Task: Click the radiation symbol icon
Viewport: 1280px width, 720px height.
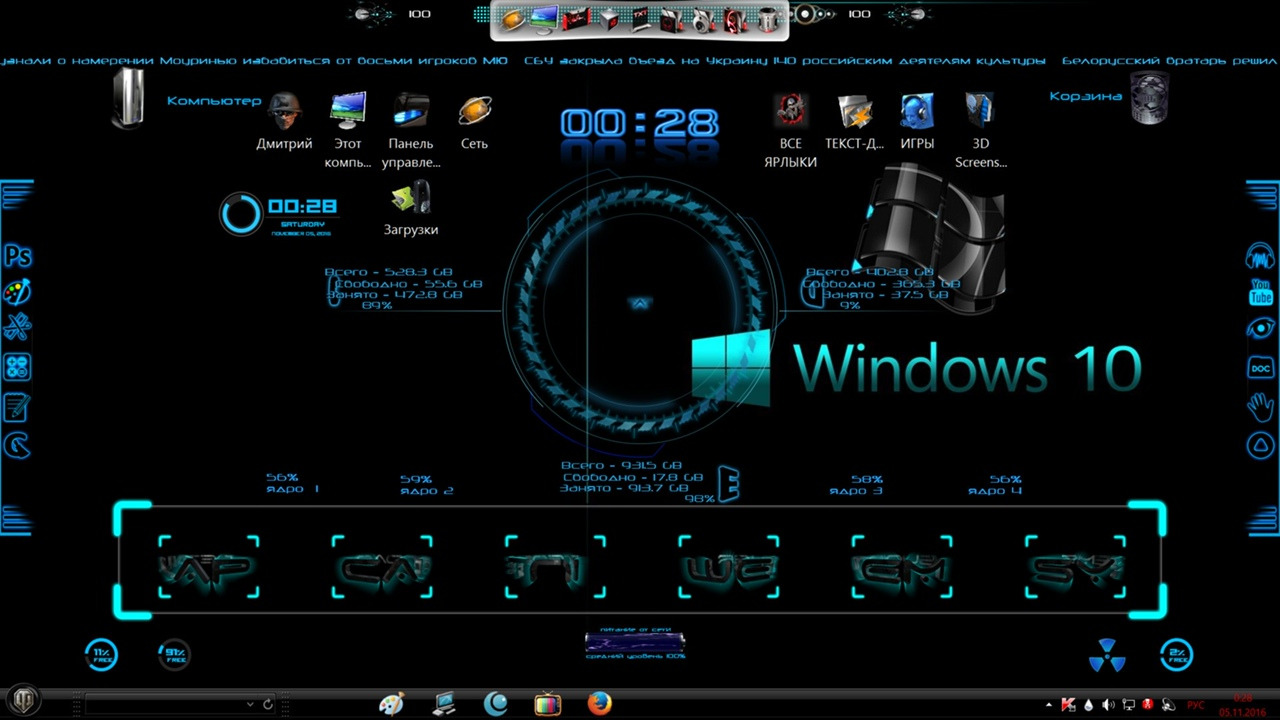Action: 1106,656
